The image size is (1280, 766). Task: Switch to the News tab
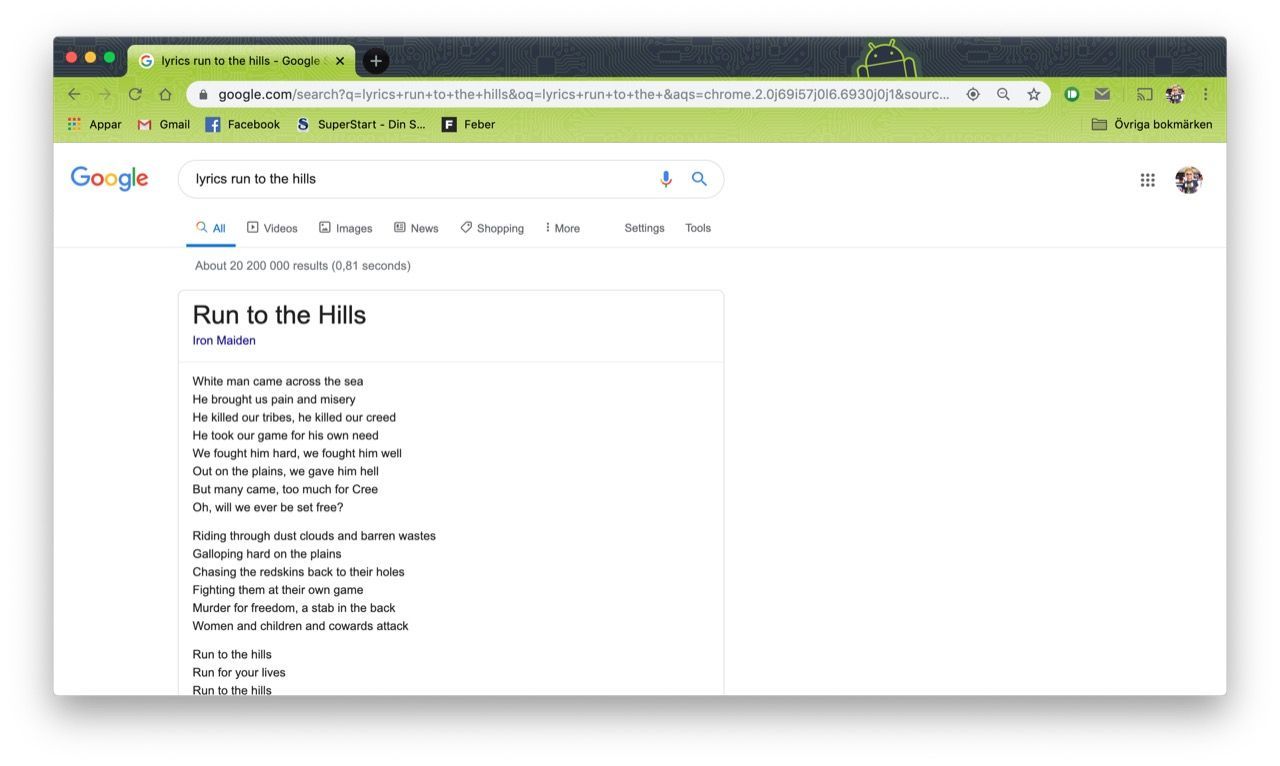tap(416, 228)
